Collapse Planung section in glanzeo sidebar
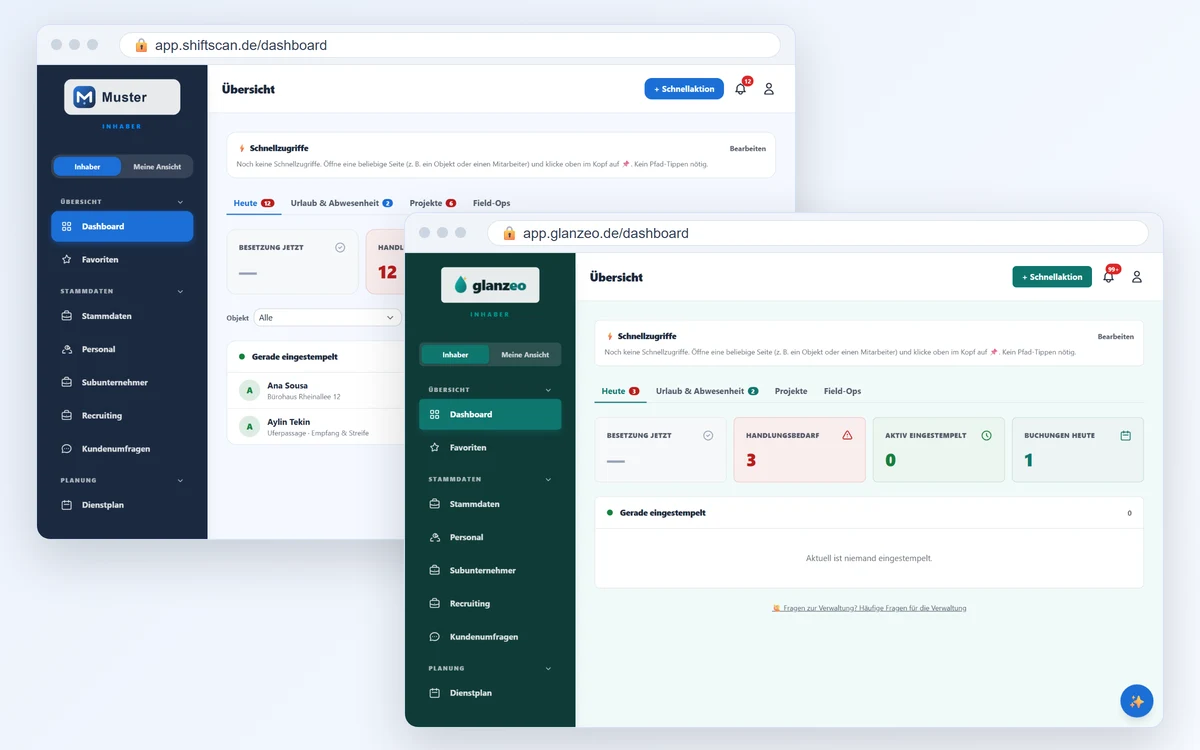This screenshot has width=1200, height=750. tap(548, 668)
